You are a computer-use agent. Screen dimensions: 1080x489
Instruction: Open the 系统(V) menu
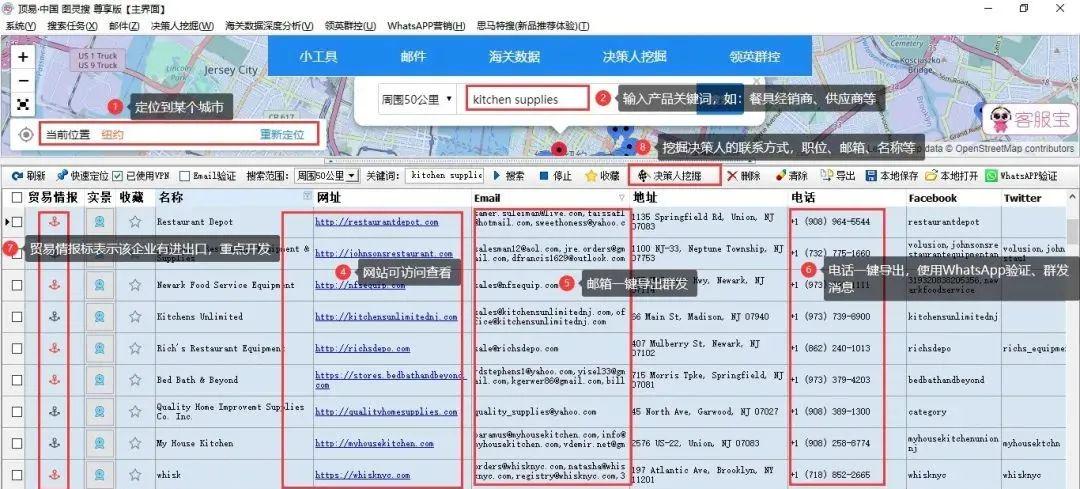click(x=21, y=25)
